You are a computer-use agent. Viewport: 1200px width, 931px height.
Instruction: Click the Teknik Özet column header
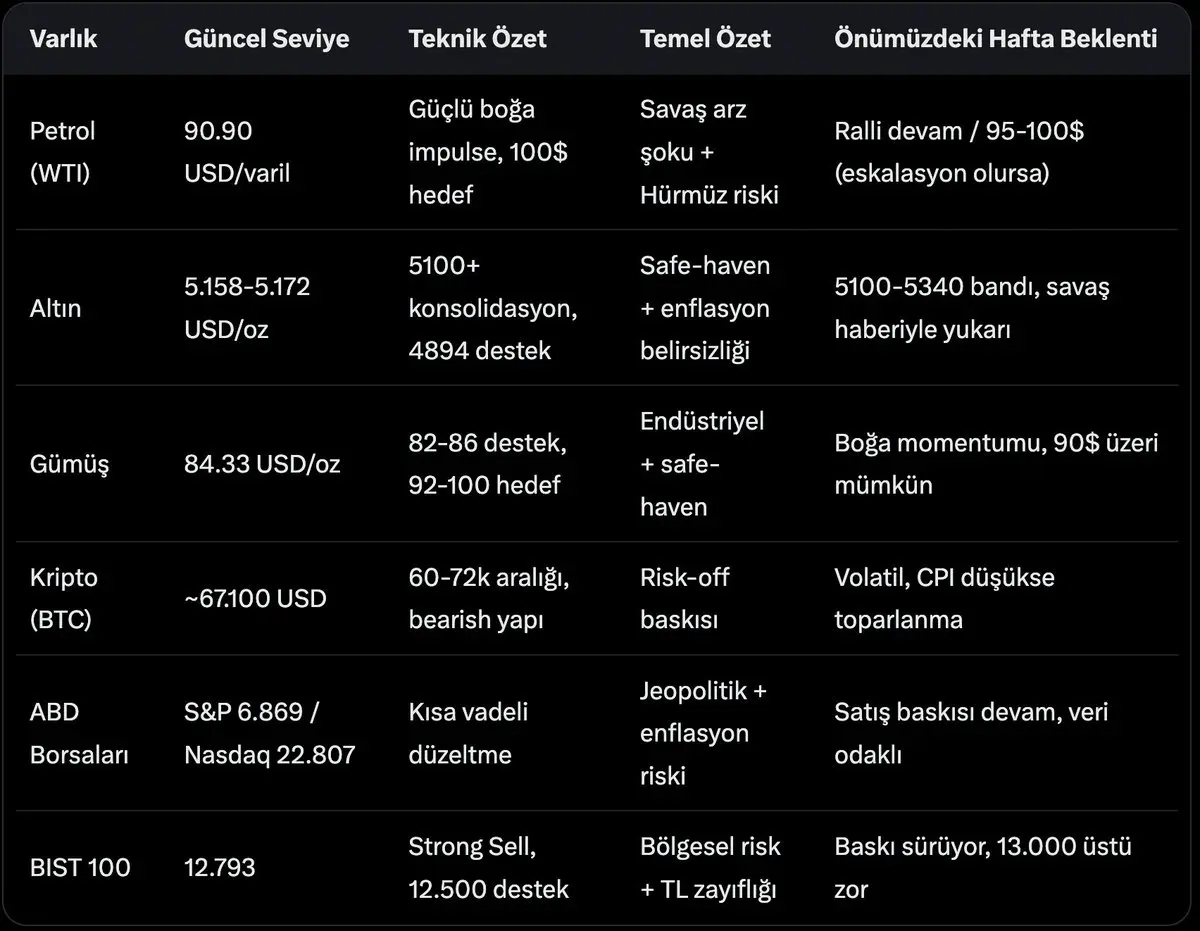click(x=477, y=39)
